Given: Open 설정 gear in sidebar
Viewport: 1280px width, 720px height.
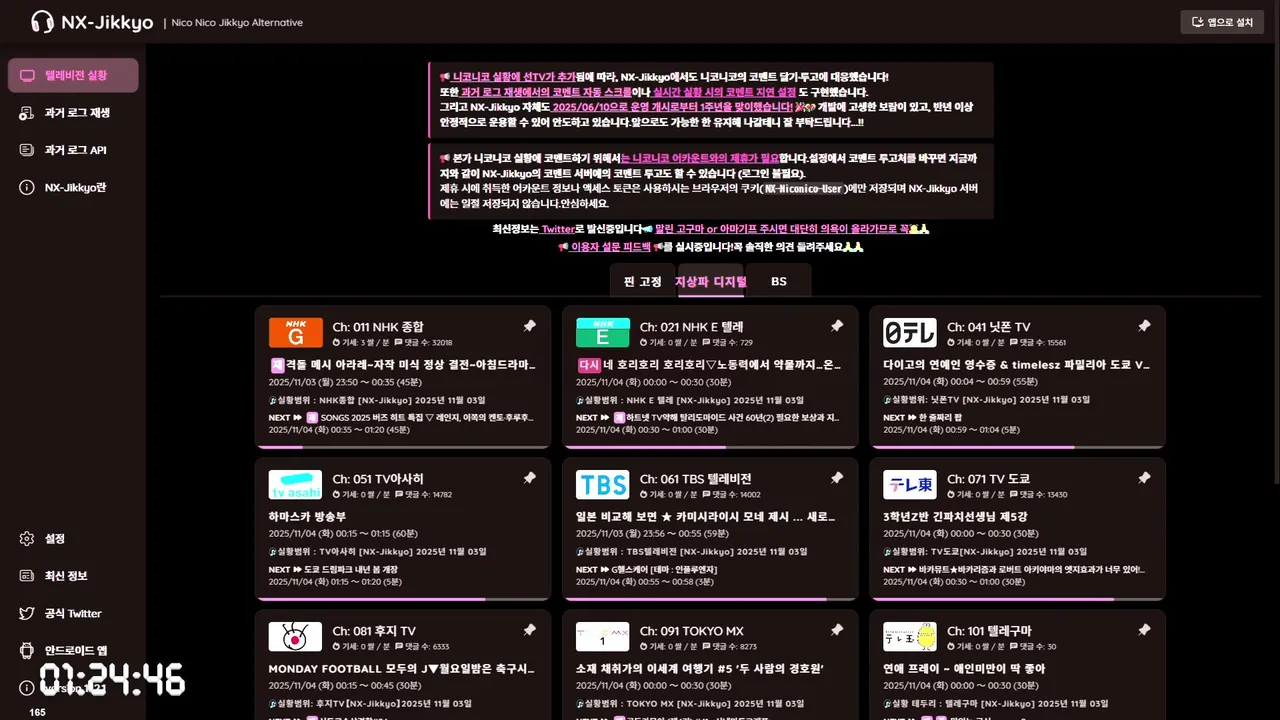Looking at the screenshot, I should point(73,539).
